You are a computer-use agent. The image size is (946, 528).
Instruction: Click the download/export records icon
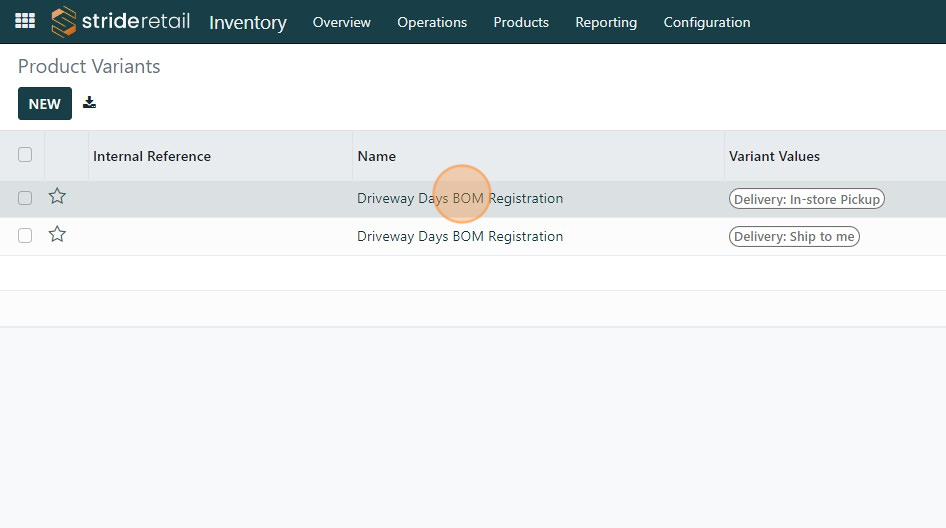coord(90,103)
